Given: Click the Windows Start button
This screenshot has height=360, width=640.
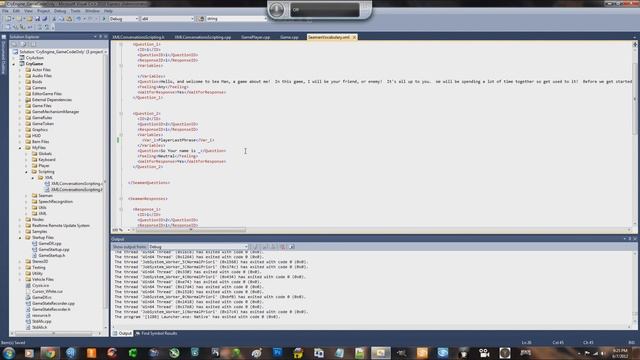Looking at the screenshot, I should click(x=9, y=353).
